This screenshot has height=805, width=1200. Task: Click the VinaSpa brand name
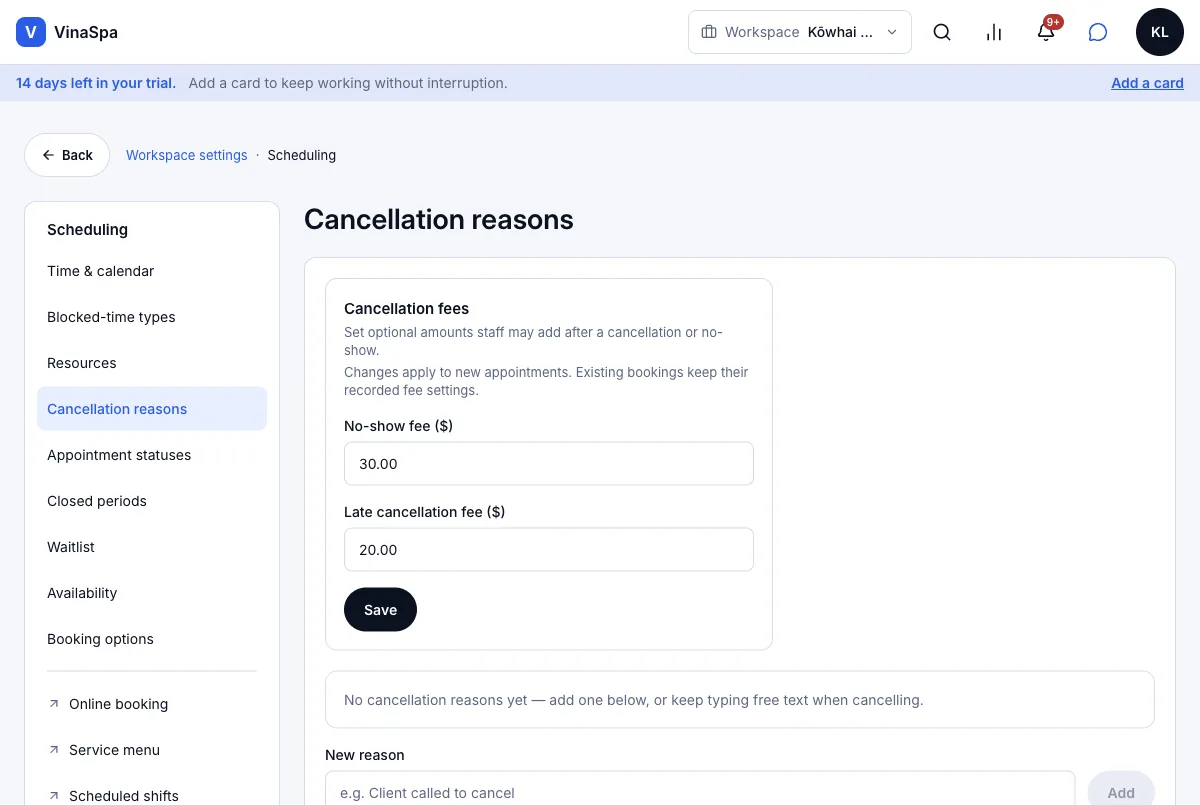[86, 32]
